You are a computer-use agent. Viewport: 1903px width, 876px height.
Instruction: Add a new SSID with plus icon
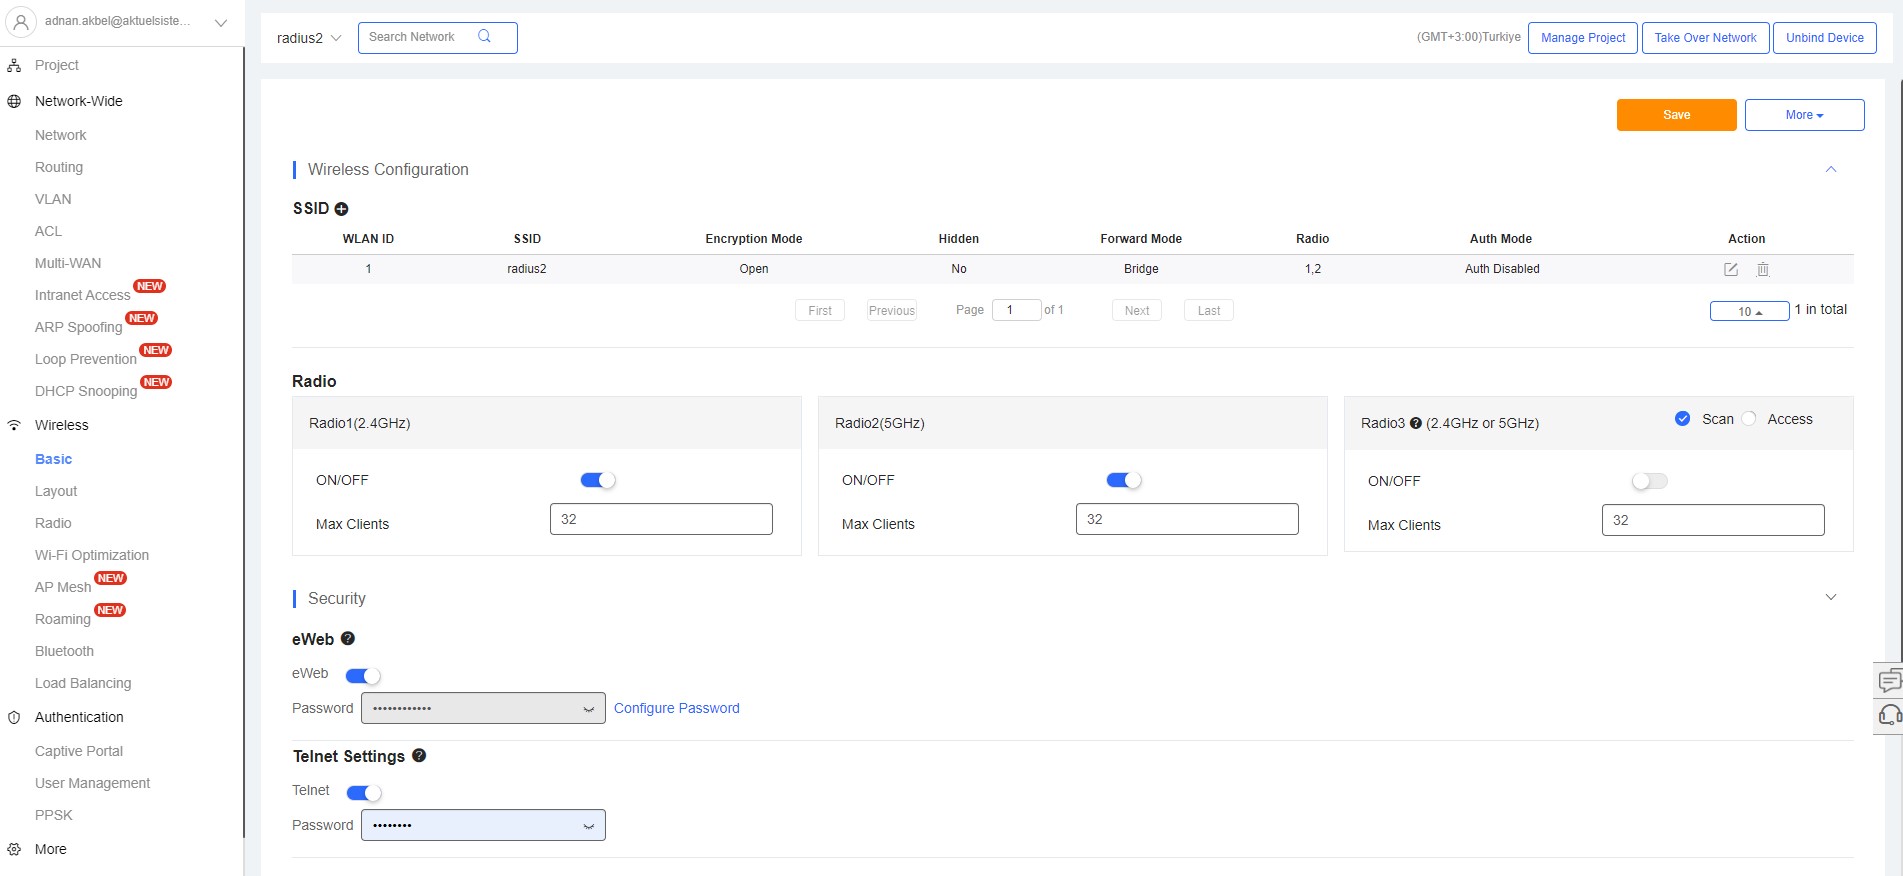pos(341,209)
